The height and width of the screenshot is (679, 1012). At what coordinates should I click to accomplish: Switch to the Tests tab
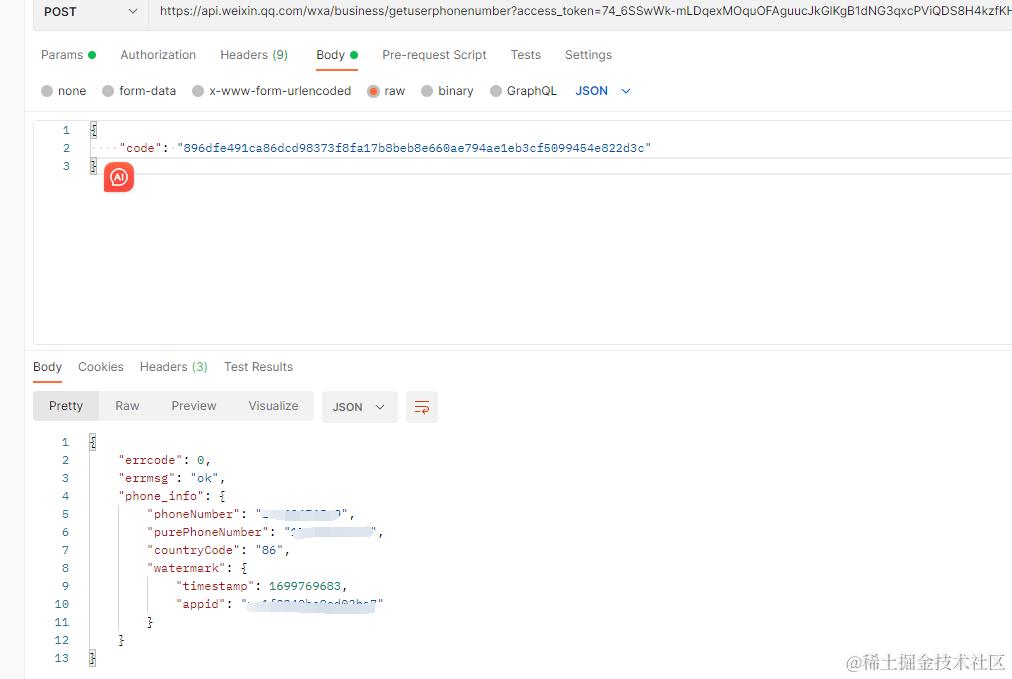[x=525, y=55]
